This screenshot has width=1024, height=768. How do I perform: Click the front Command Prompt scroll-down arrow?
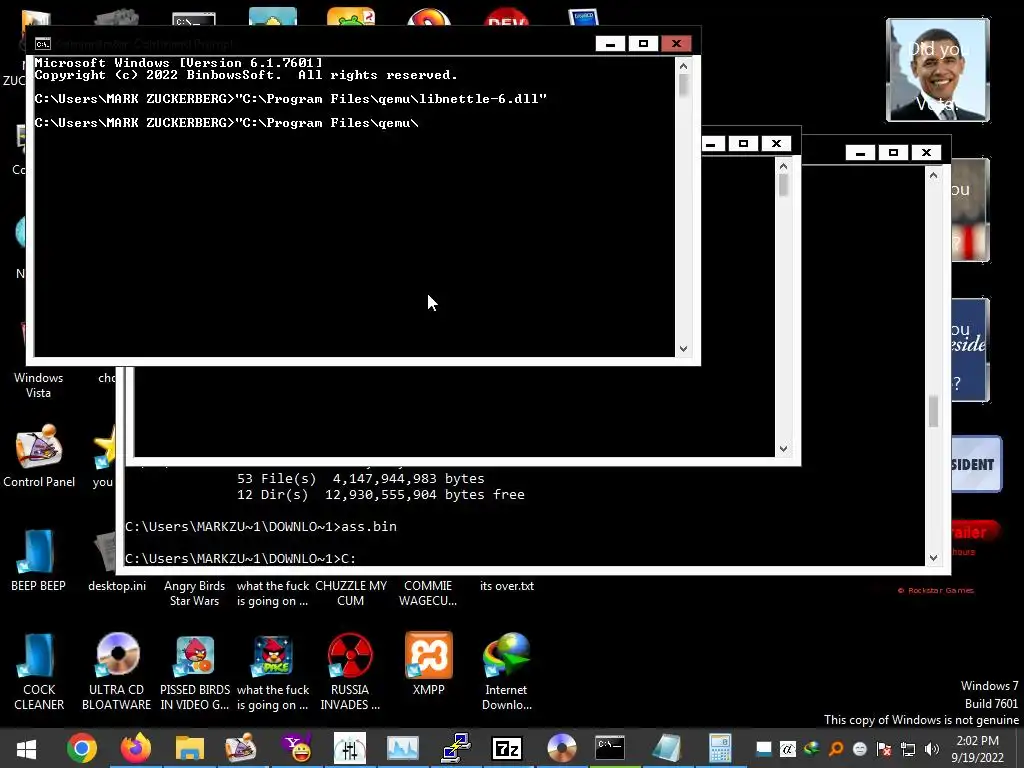point(683,349)
